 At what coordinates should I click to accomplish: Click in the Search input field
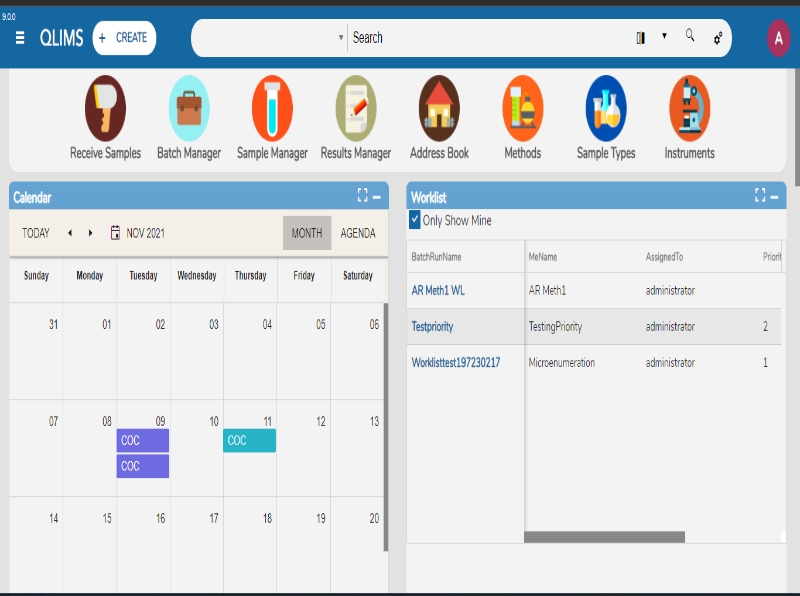coord(490,38)
